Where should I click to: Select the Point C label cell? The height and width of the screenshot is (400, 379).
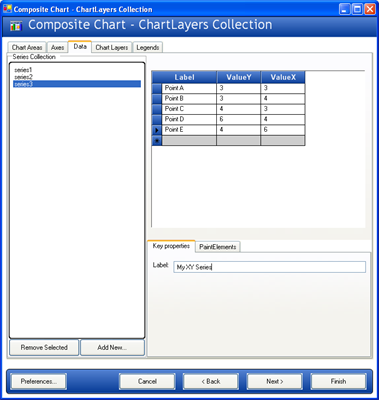point(189,109)
